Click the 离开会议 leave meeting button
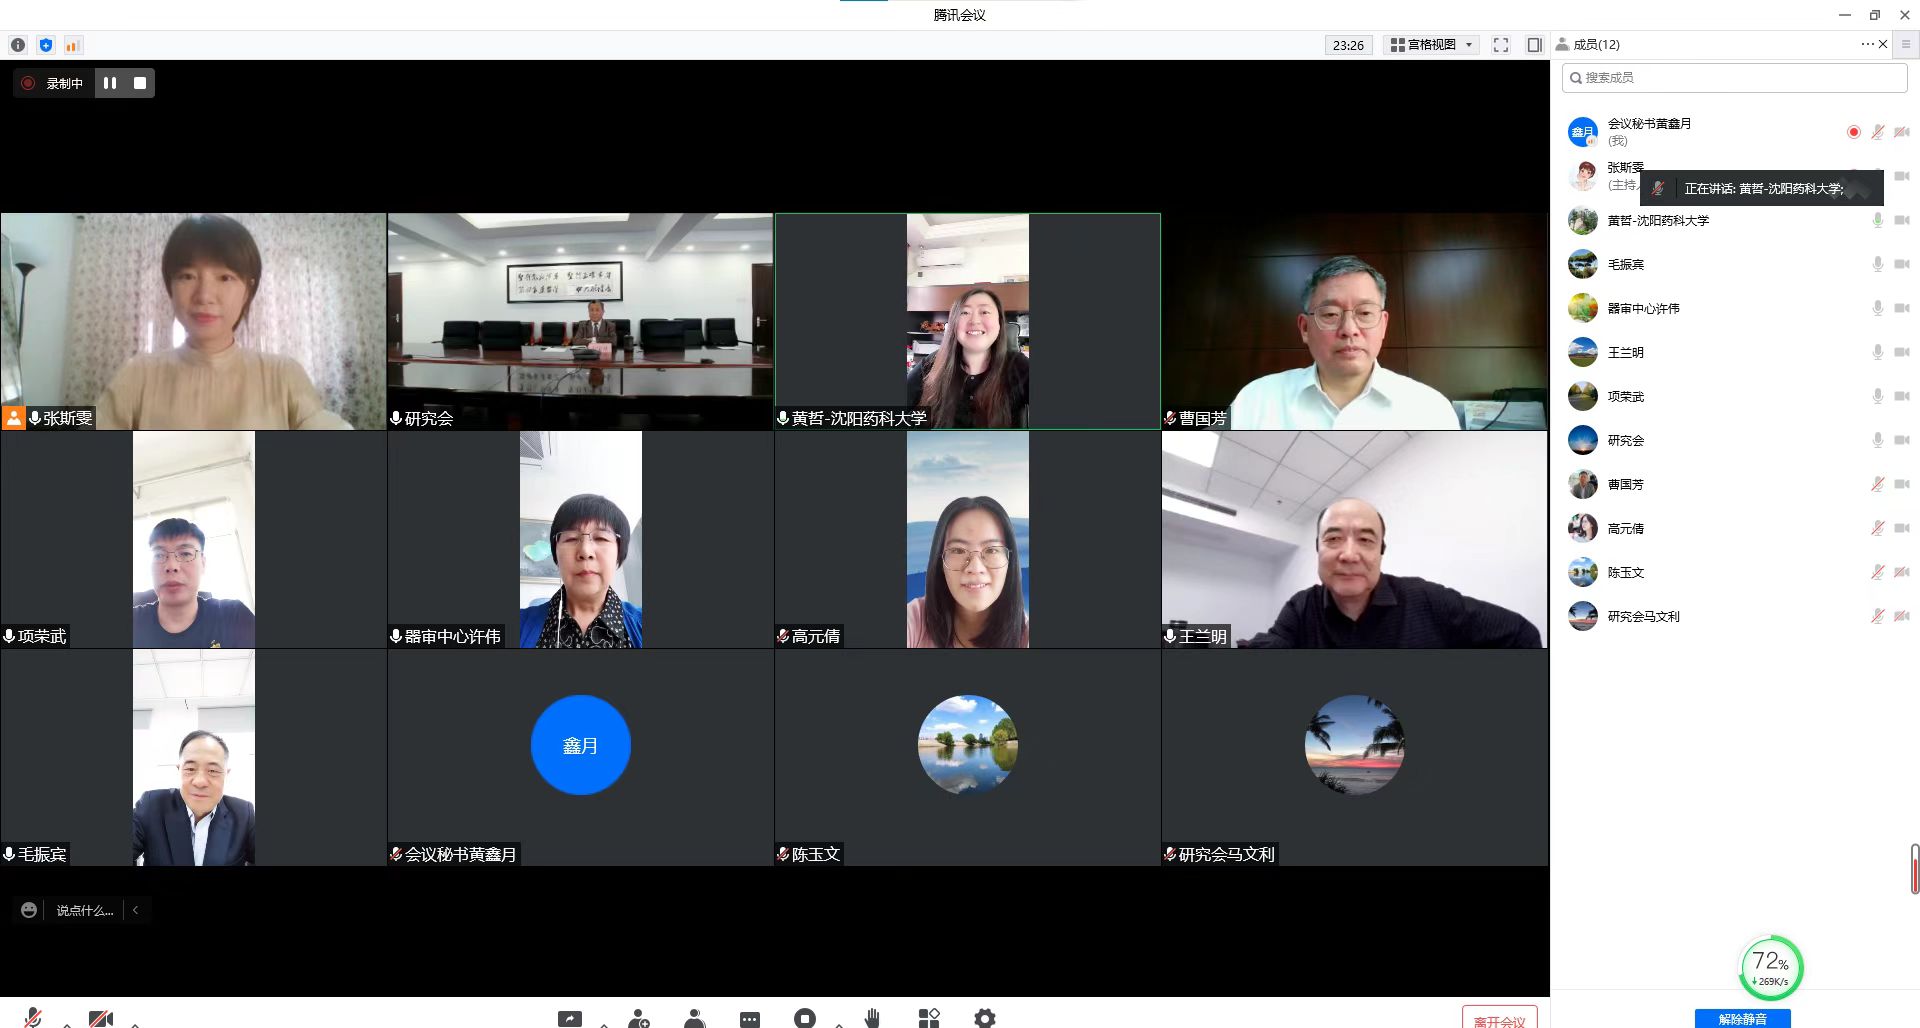Screen dimensions: 1920x1028 tap(1499, 1018)
